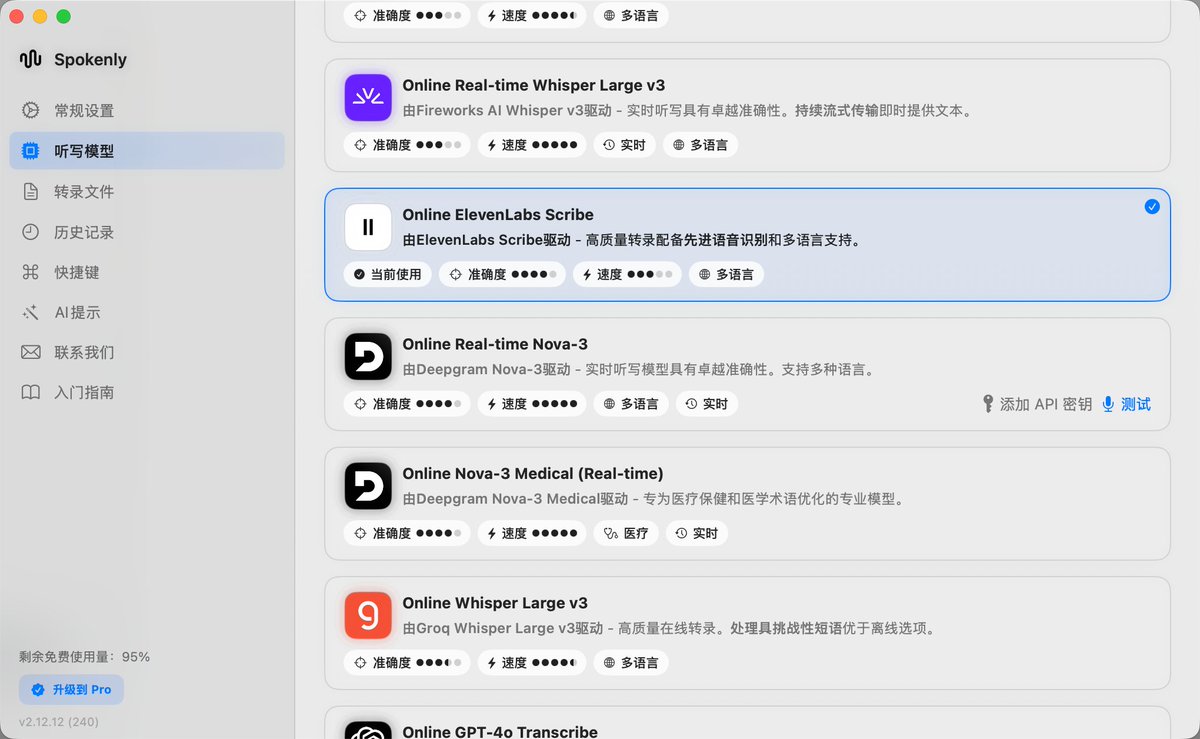1200x739 pixels.
Task: Open the 历史记录 sidebar item
Action: pos(148,232)
